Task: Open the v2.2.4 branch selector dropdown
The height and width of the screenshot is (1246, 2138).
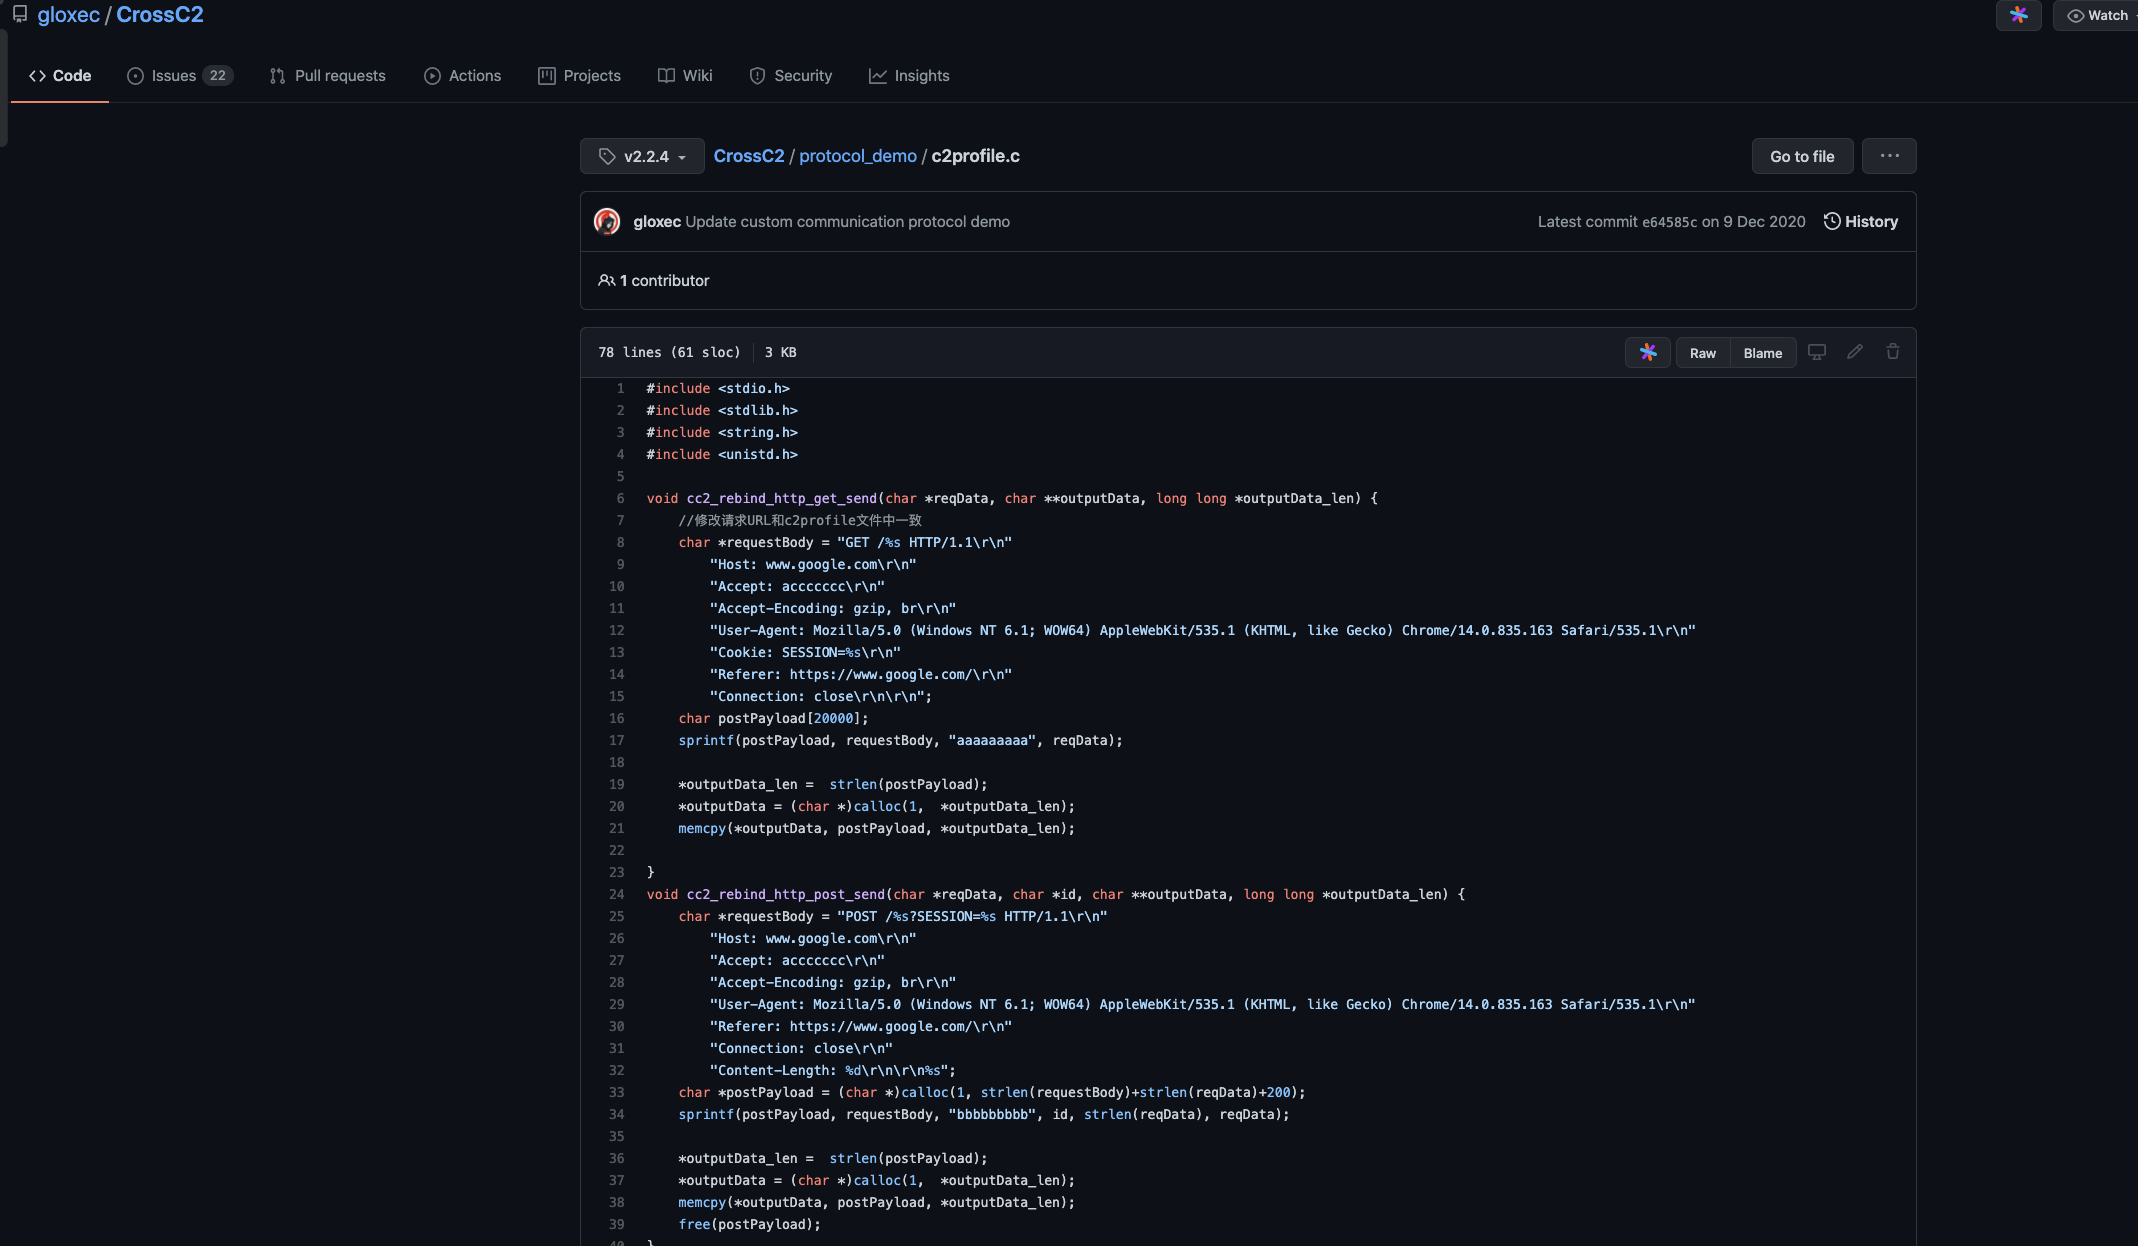Action: [x=641, y=156]
